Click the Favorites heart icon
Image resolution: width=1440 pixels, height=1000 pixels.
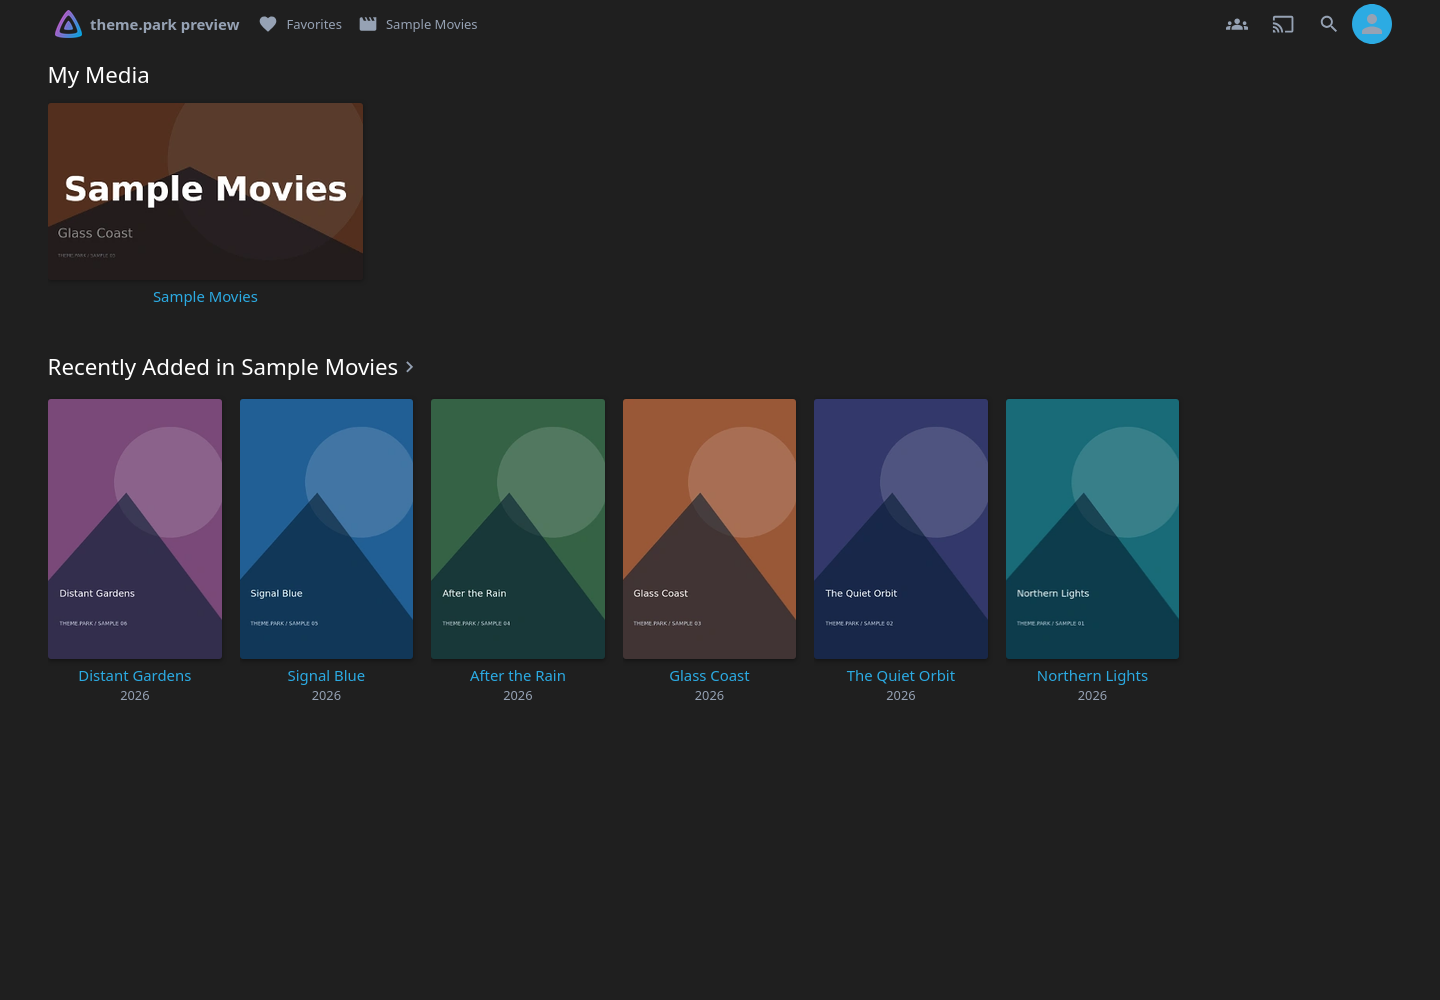[x=268, y=24]
